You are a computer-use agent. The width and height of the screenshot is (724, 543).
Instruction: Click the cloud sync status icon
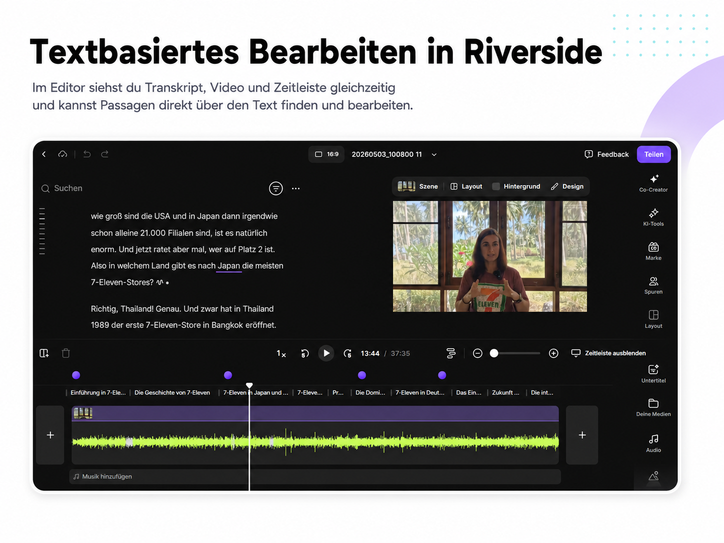(x=62, y=154)
